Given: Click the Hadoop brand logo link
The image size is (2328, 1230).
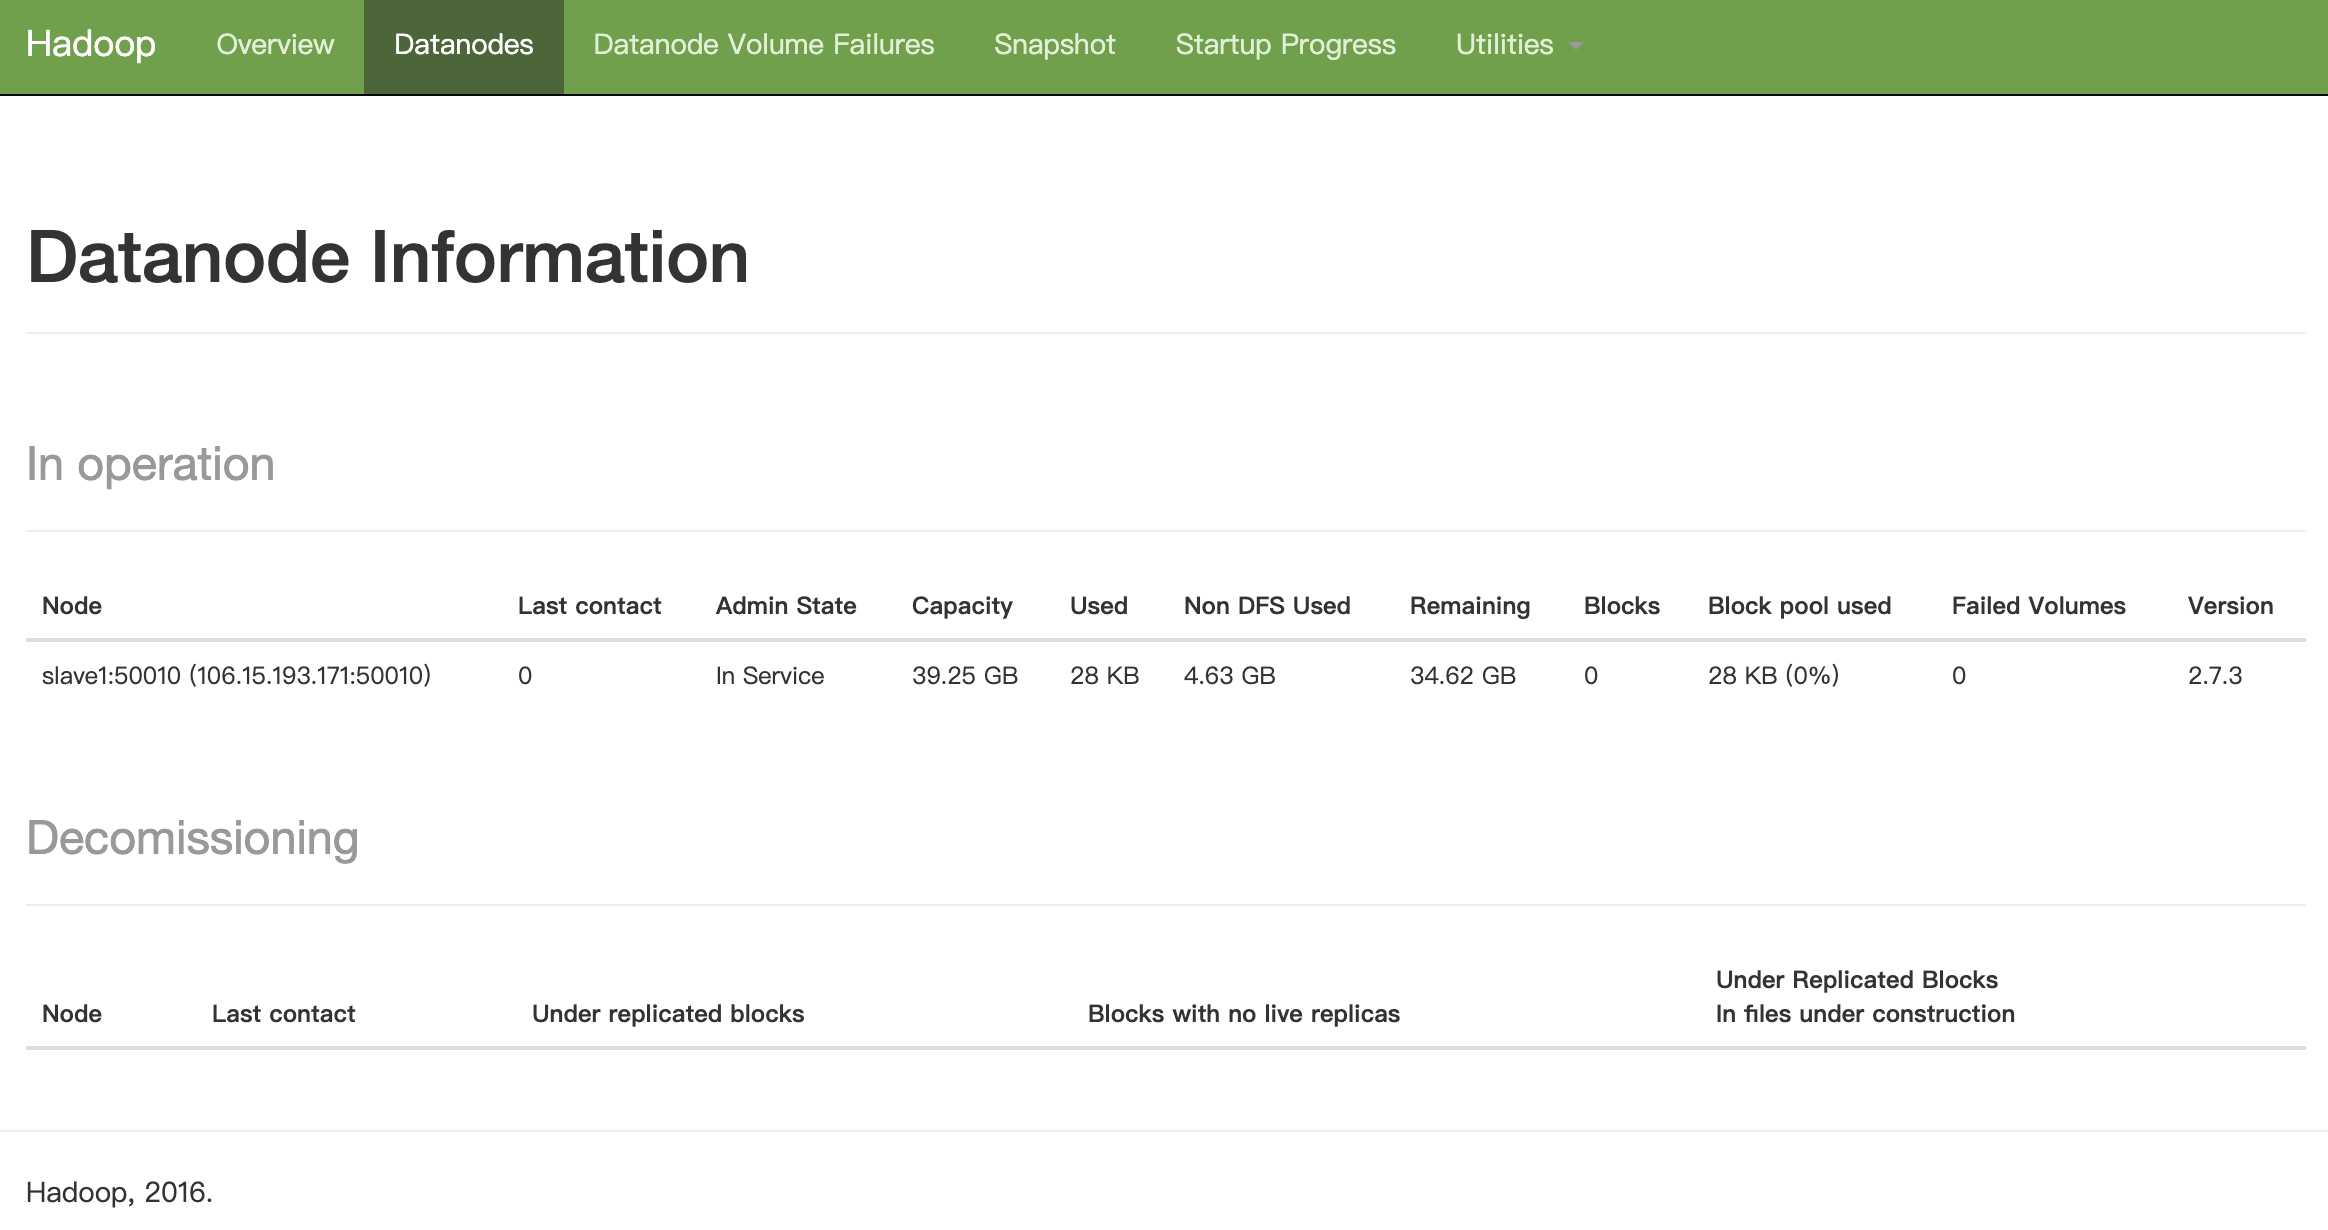Looking at the screenshot, I should [91, 45].
